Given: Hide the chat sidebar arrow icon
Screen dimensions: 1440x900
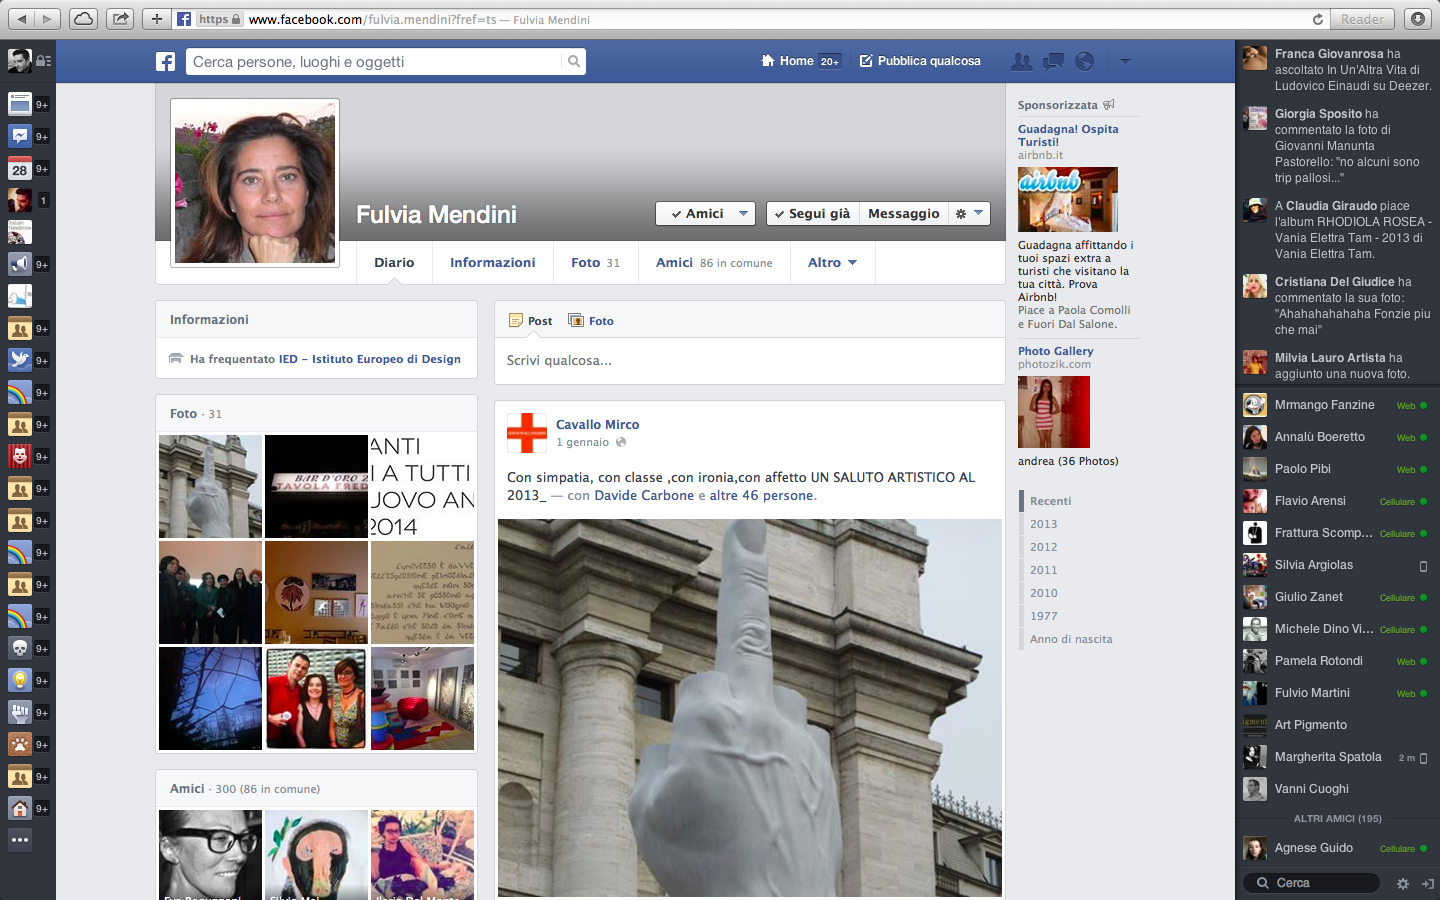Looking at the screenshot, I should point(1427,884).
